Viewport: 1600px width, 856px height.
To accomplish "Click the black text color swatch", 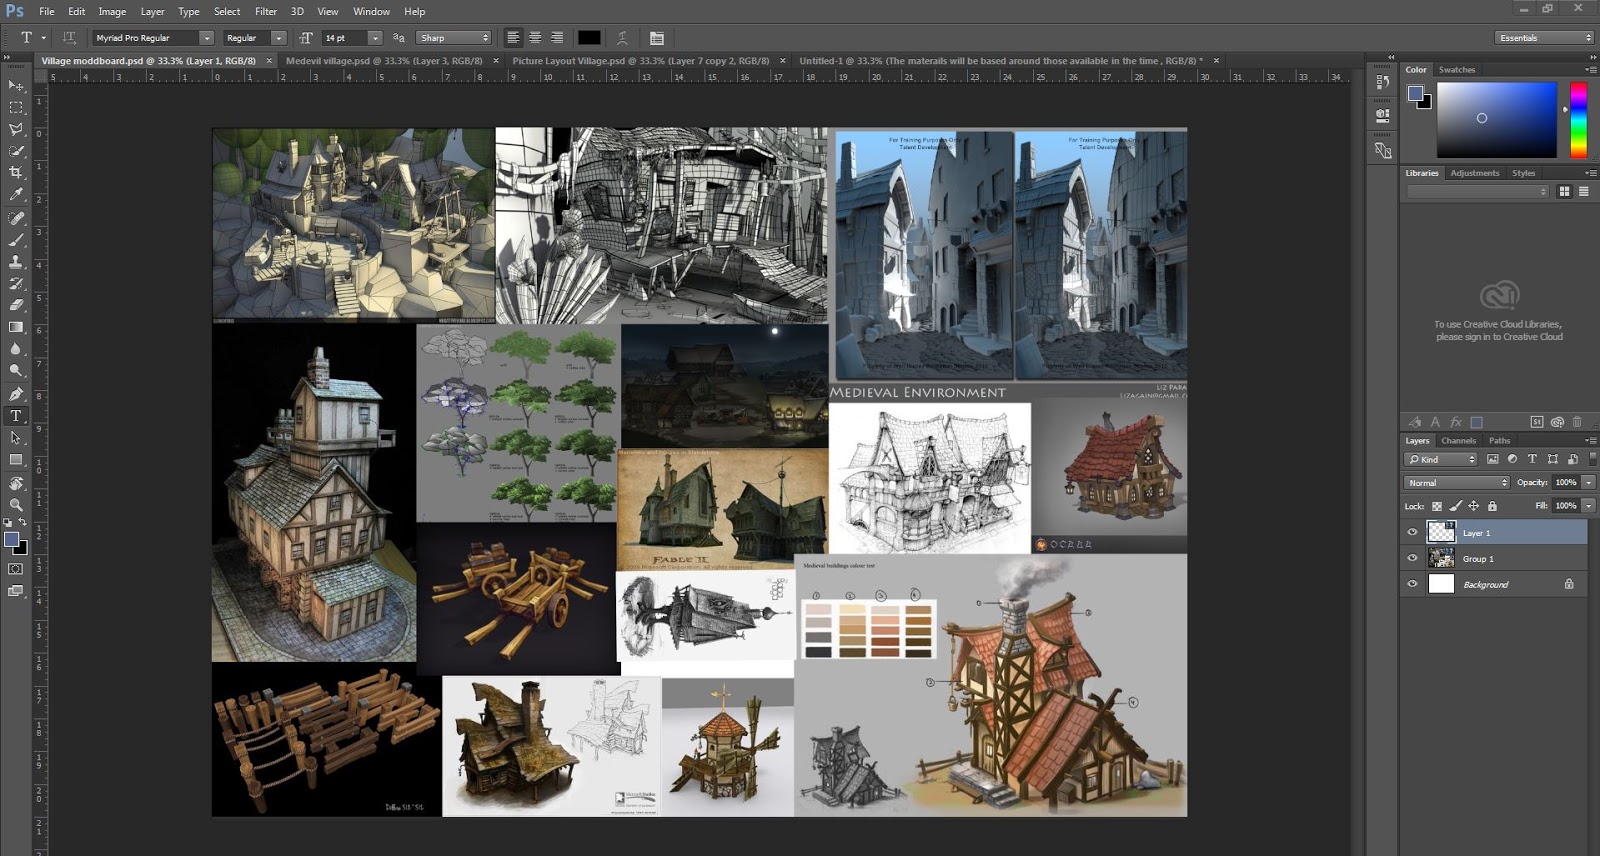I will click(589, 38).
